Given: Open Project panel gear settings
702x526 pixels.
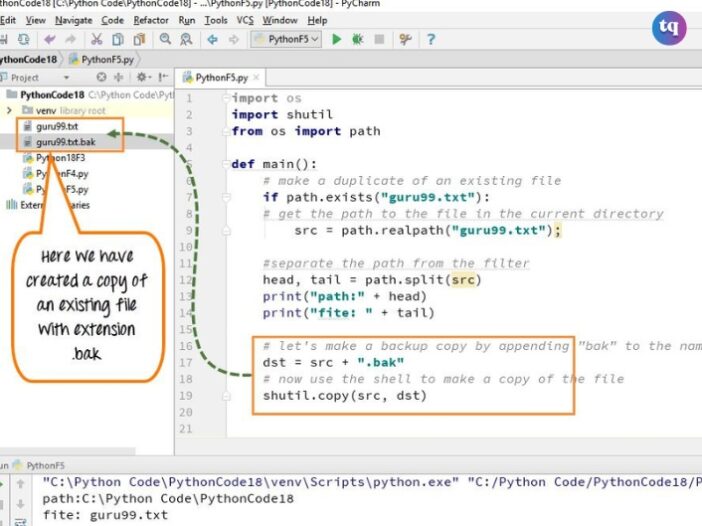Looking at the screenshot, I should coord(142,77).
